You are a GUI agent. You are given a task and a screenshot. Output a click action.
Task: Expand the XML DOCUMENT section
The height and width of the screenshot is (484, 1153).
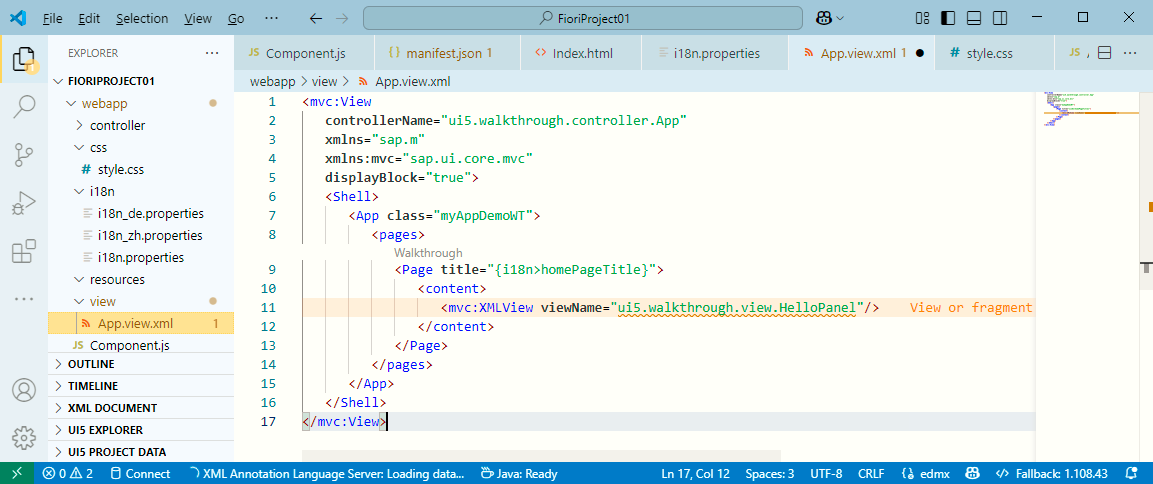pos(140,408)
